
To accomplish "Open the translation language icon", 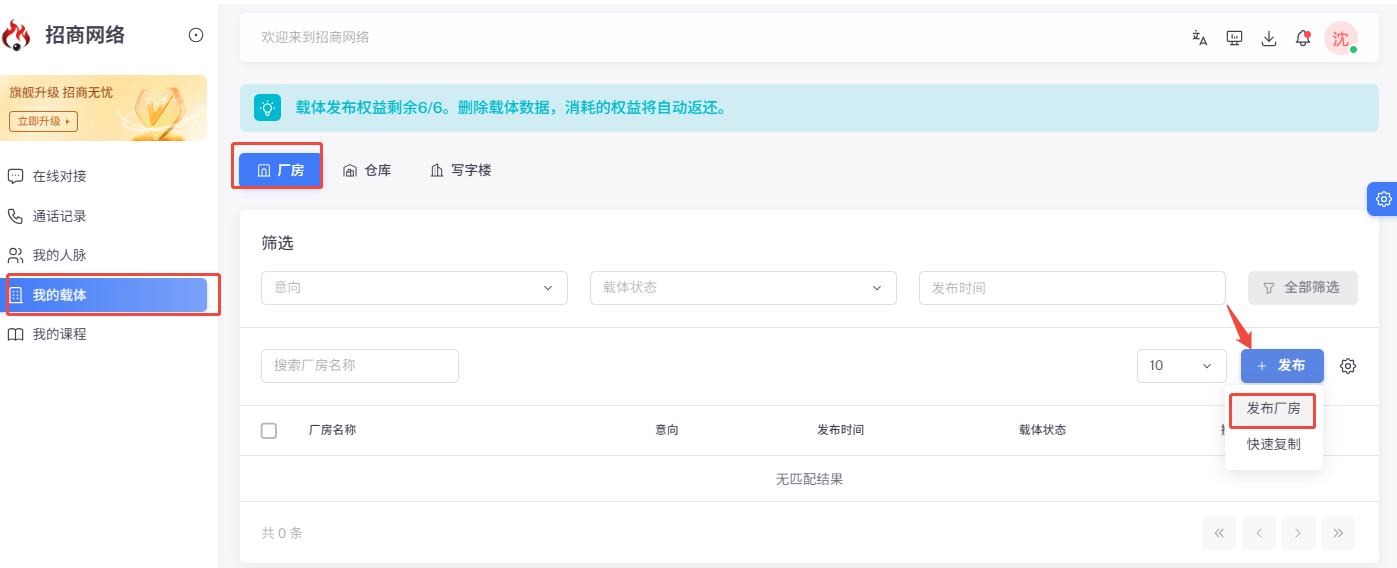I will click(1200, 38).
